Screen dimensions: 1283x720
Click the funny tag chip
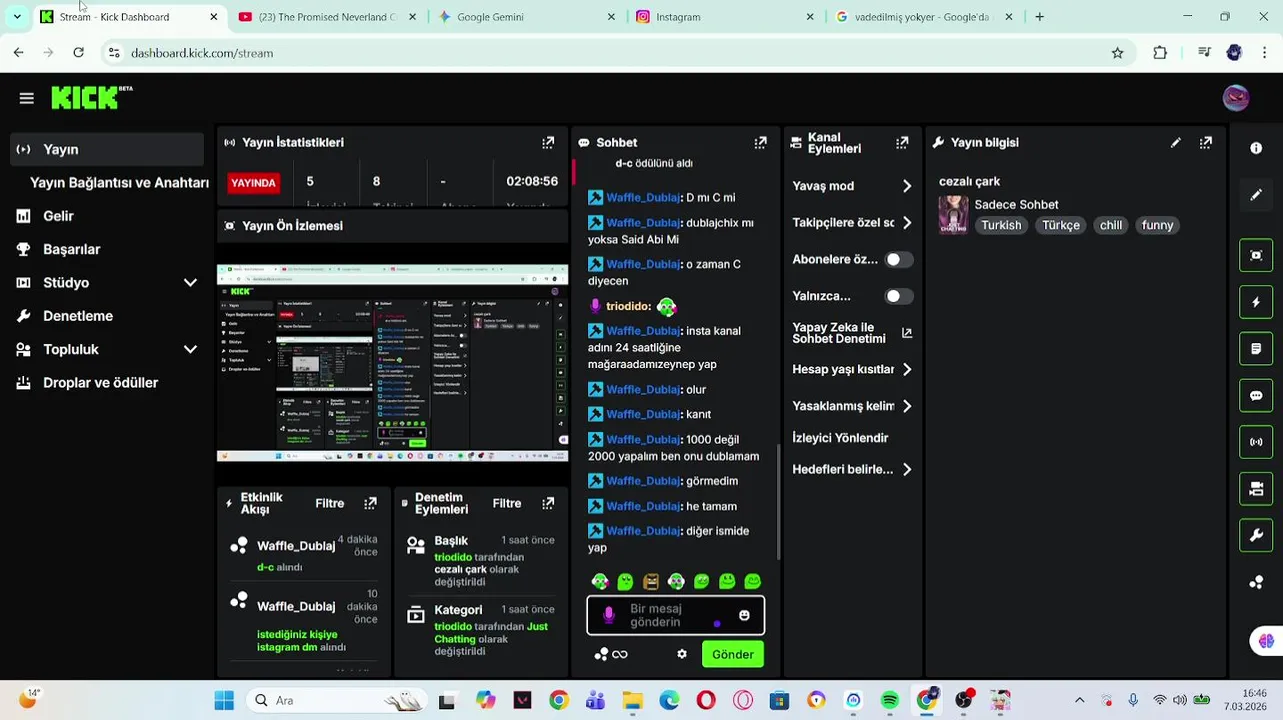tap(1157, 225)
